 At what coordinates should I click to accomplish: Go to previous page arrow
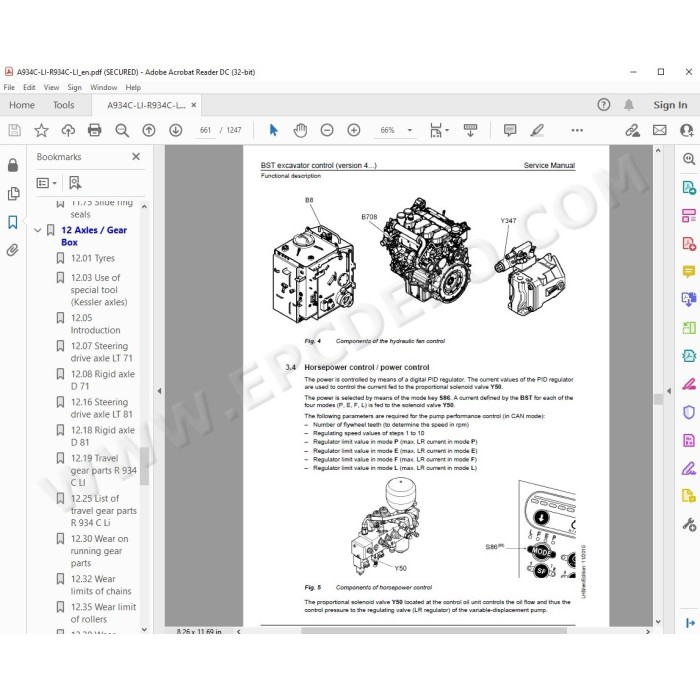[149, 130]
